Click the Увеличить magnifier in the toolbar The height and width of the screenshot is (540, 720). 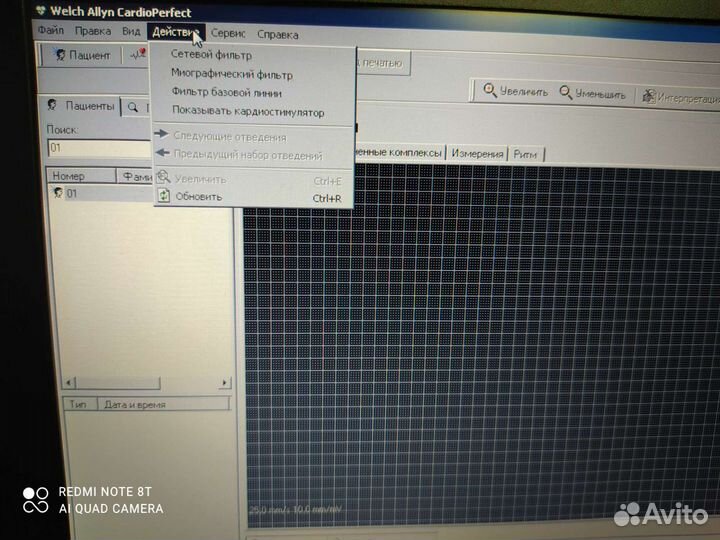[490, 92]
